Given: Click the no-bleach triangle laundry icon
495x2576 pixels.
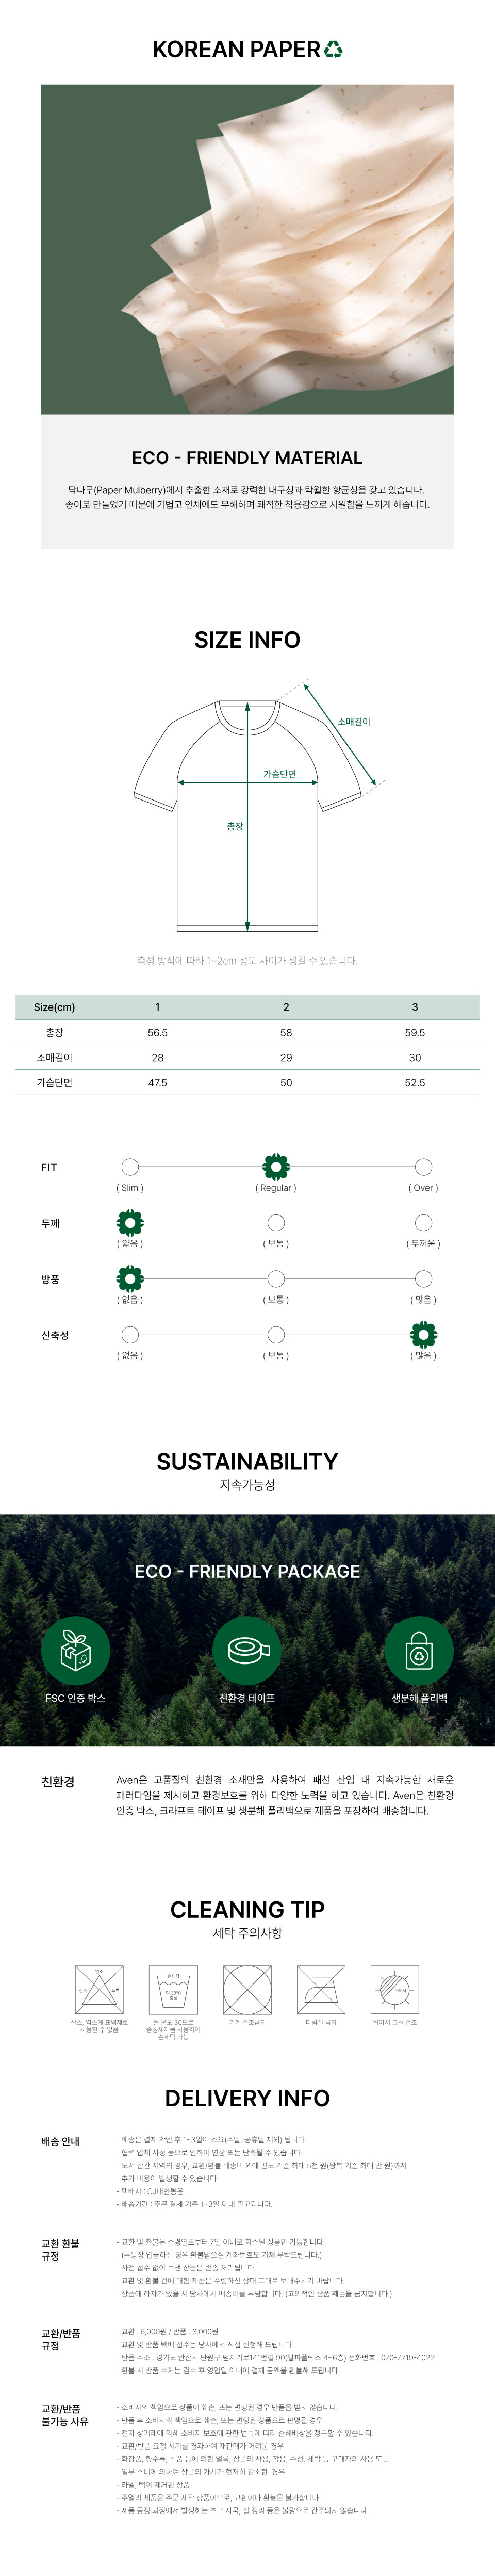Looking at the screenshot, I should (x=99, y=1990).
